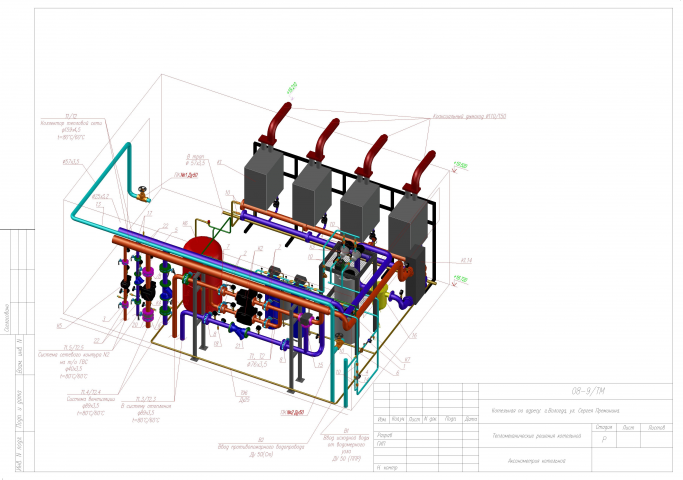Select 'Система сетевого контура N2' callout
Screen dimensions: 683x480
(74, 355)
